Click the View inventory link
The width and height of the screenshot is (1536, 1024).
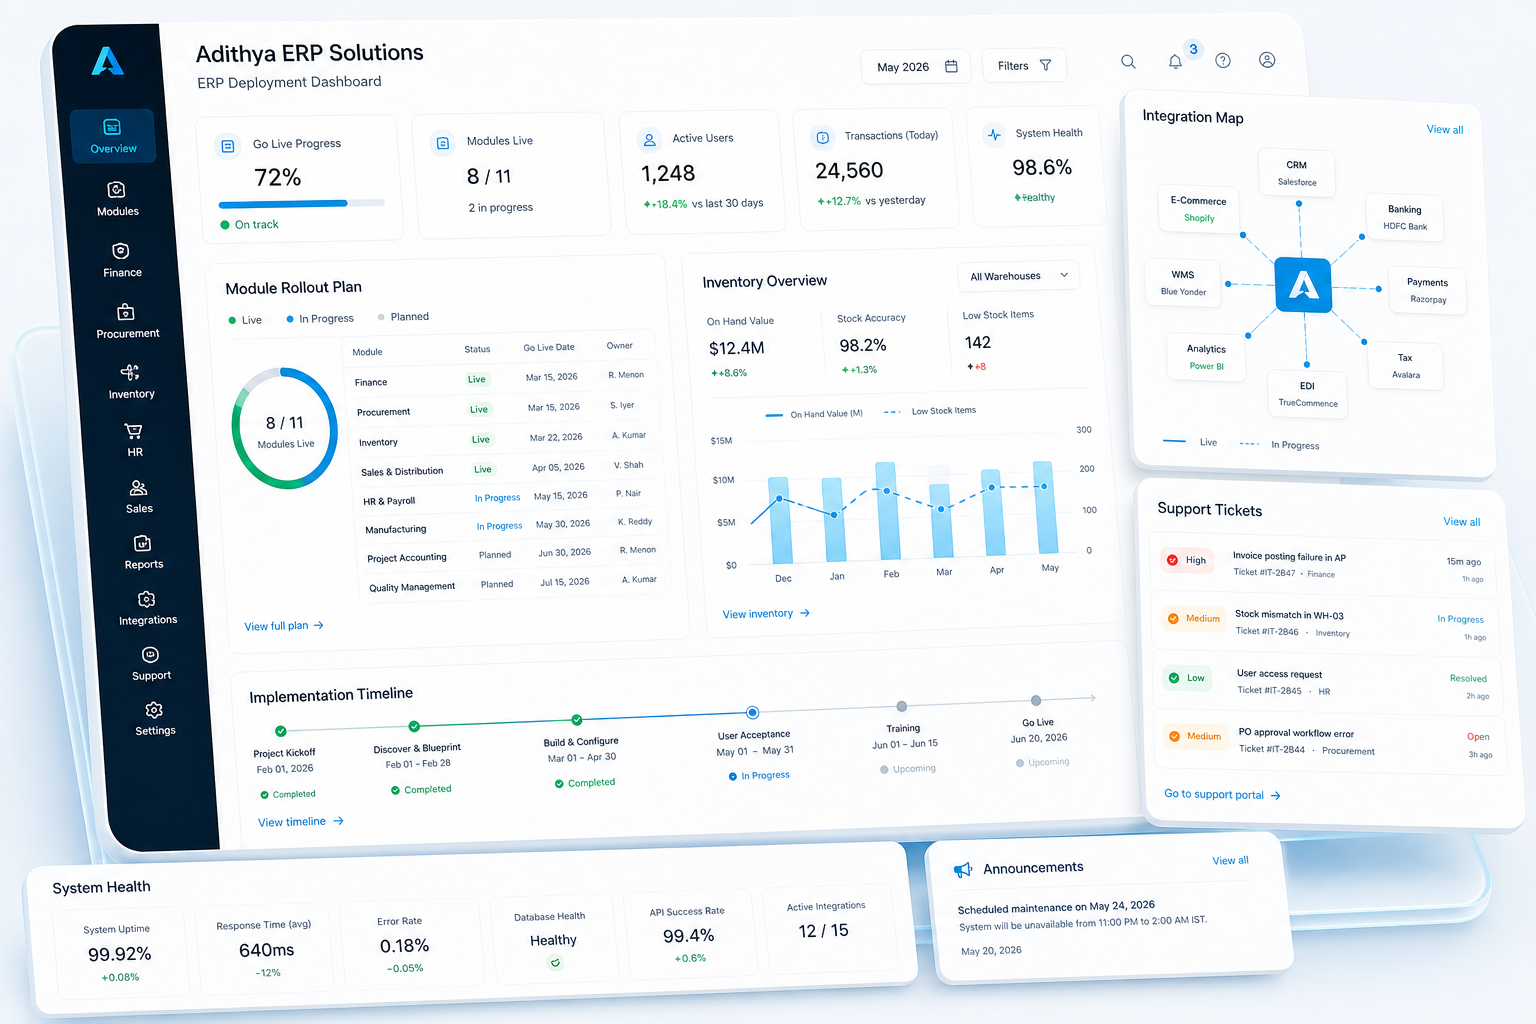click(766, 614)
